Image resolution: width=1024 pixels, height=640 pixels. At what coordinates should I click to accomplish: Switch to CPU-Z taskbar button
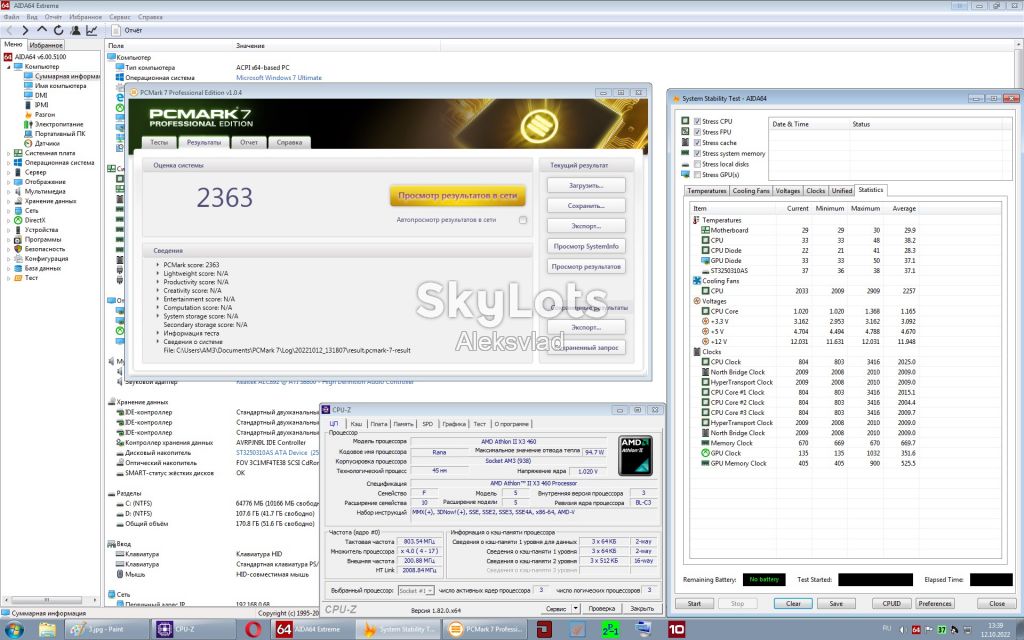(192, 629)
